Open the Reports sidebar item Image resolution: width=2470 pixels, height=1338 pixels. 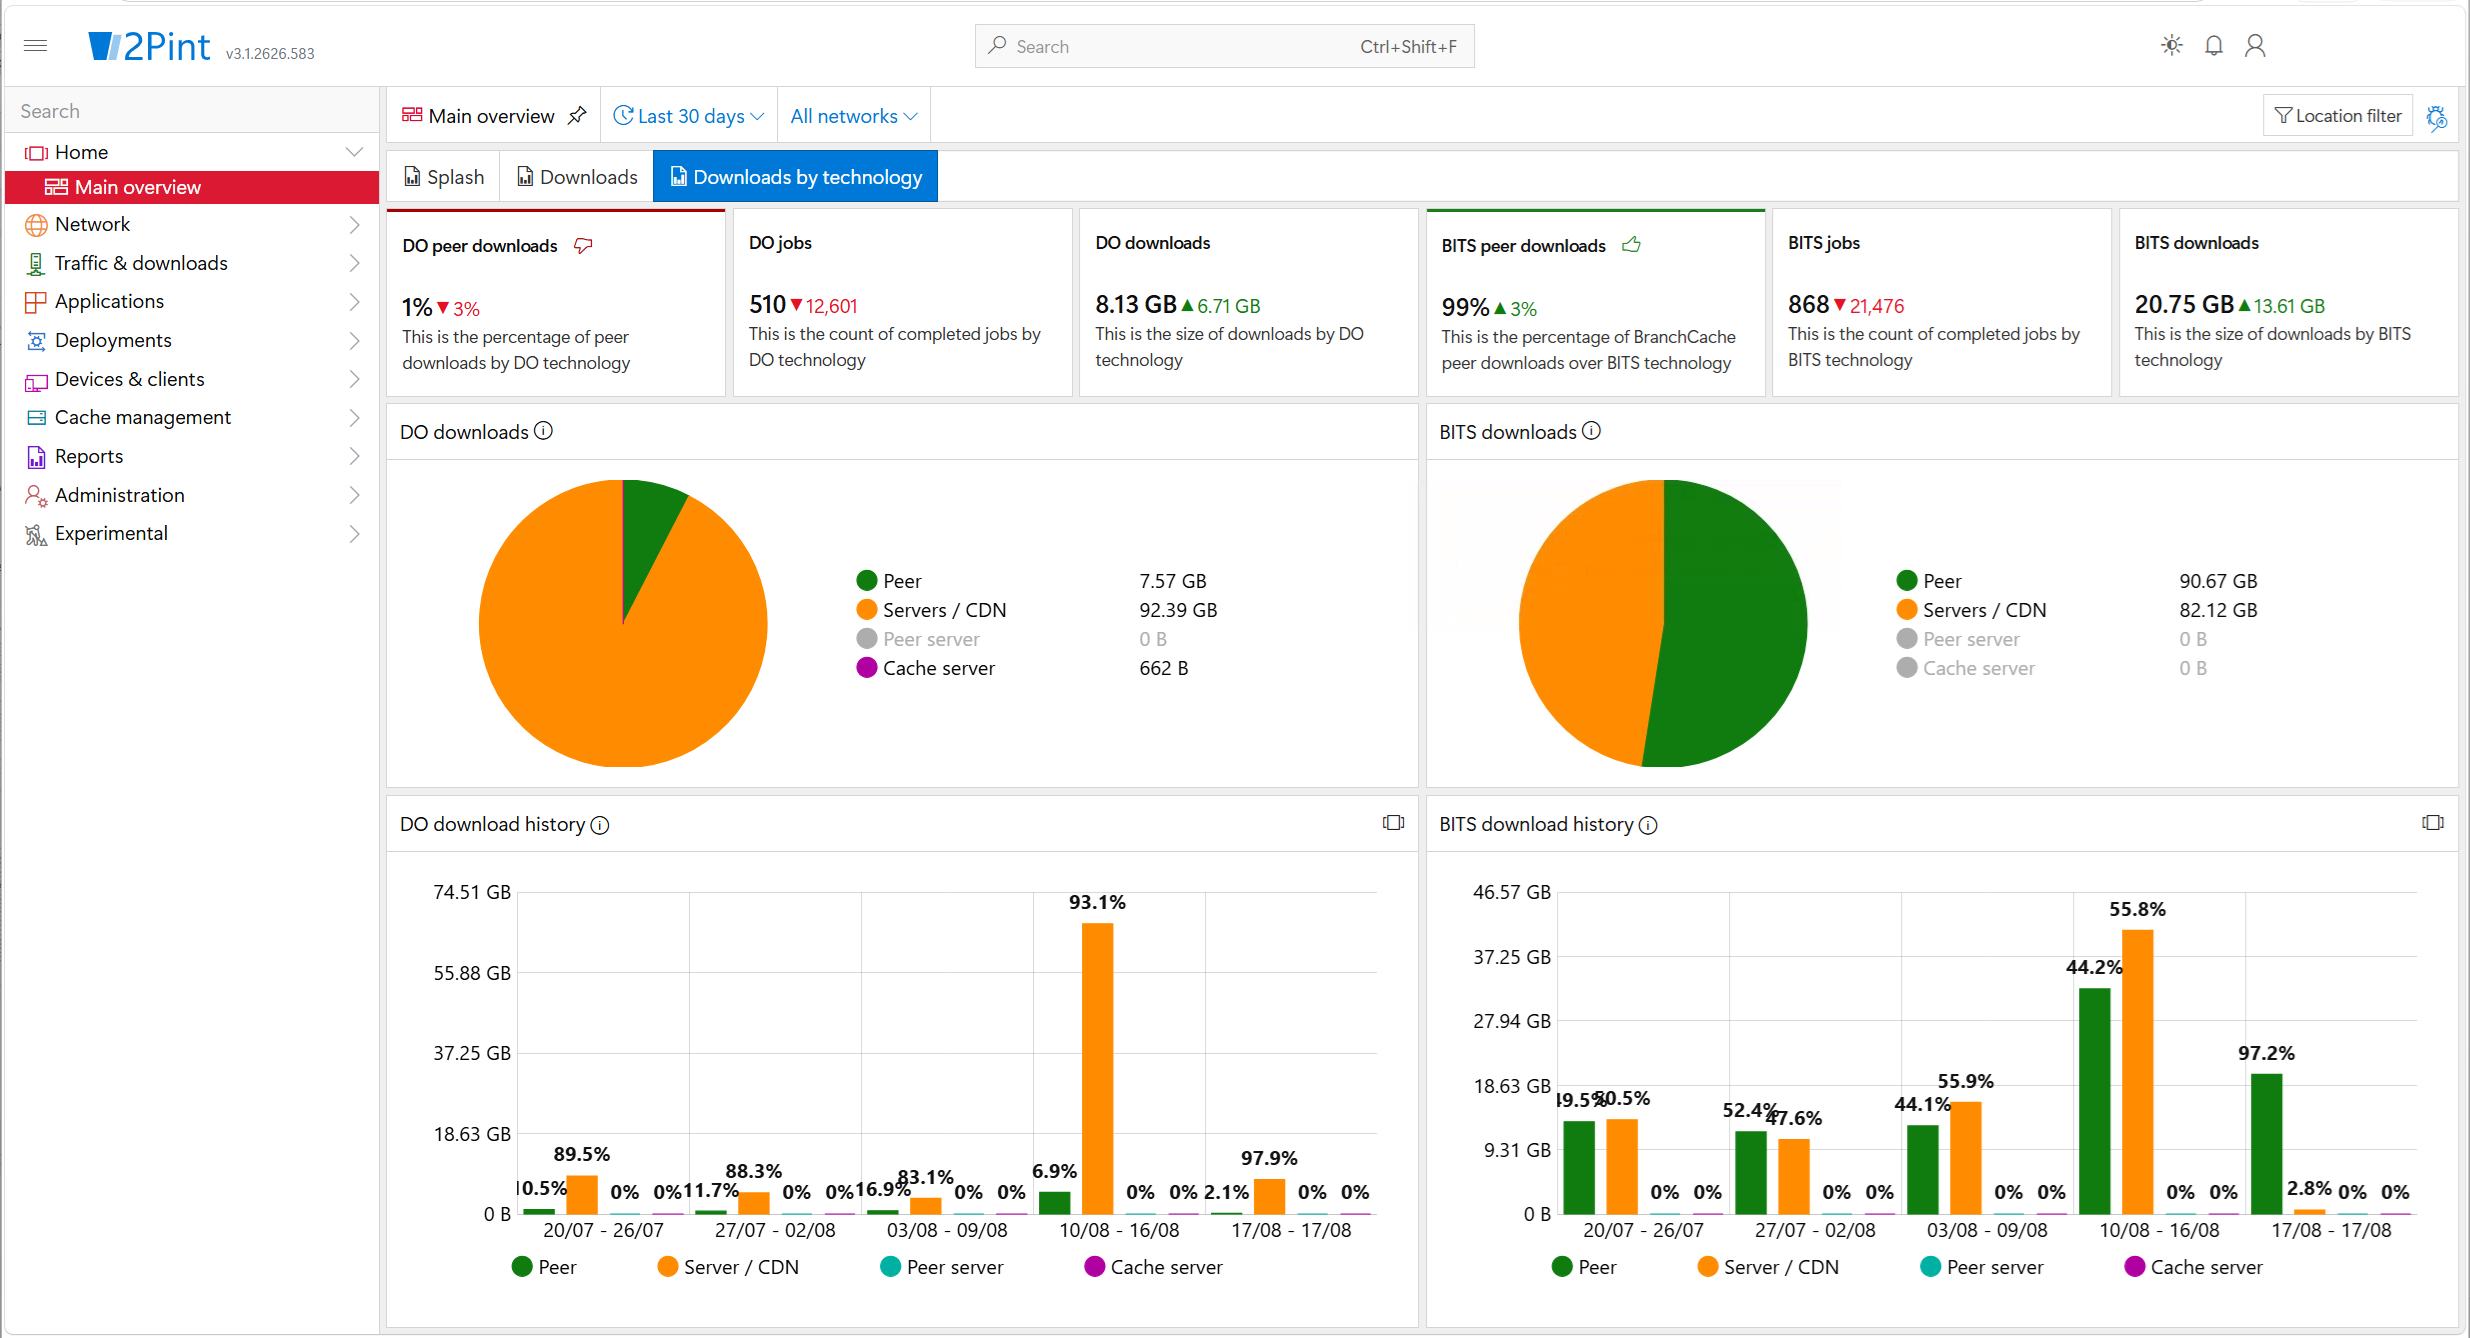(192, 456)
